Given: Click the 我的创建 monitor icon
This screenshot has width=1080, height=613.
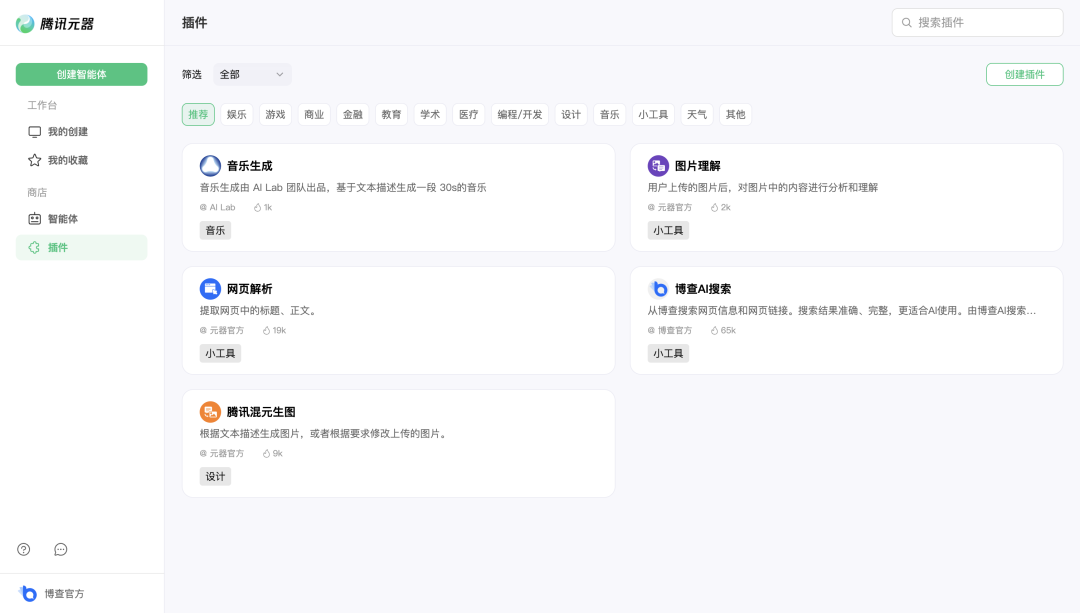Looking at the screenshot, I should pos(34,132).
